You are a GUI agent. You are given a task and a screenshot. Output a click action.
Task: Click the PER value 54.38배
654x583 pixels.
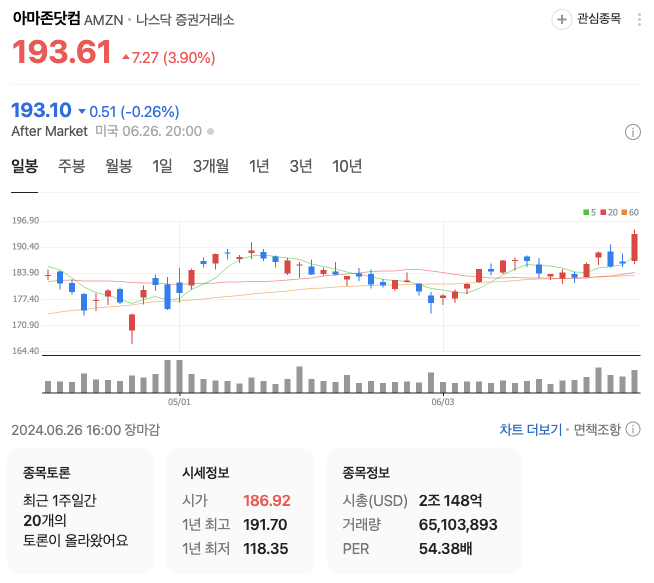tap(445, 549)
